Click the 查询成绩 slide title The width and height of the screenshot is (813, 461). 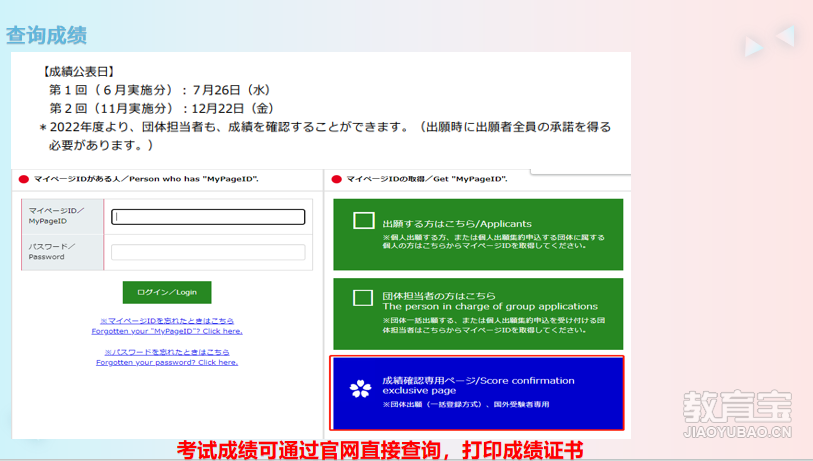click(x=47, y=35)
